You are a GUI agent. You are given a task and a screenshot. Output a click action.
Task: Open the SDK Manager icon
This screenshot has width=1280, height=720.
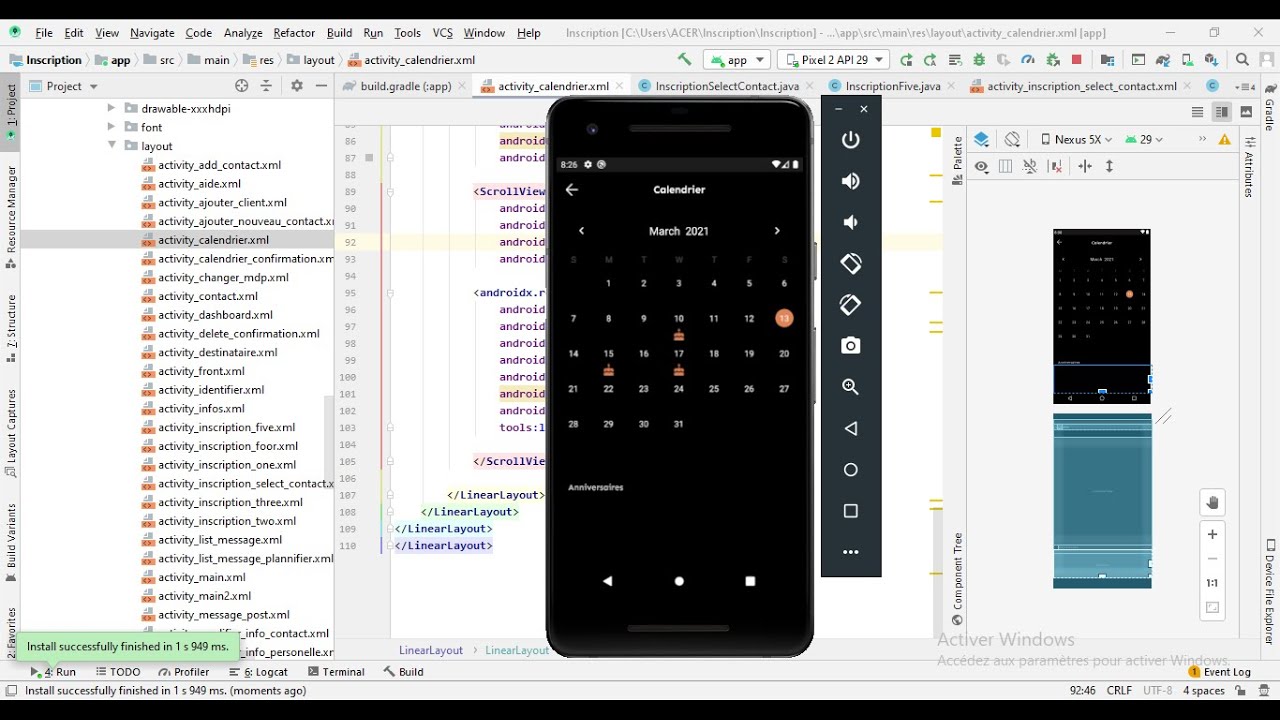pos(1212,60)
